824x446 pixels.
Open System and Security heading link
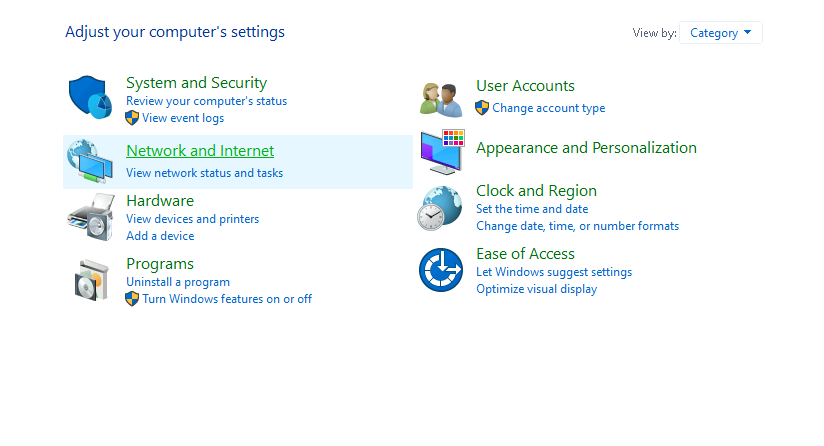pyautogui.click(x=197, y=83)
